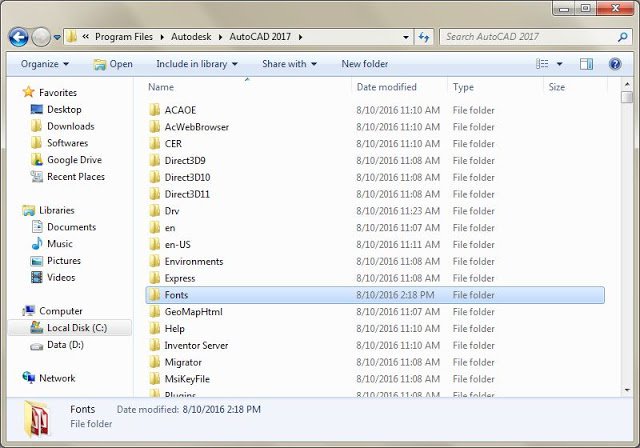Expand the Organize dropdown menu
This screenshot has height=448, width=640.
45,64
